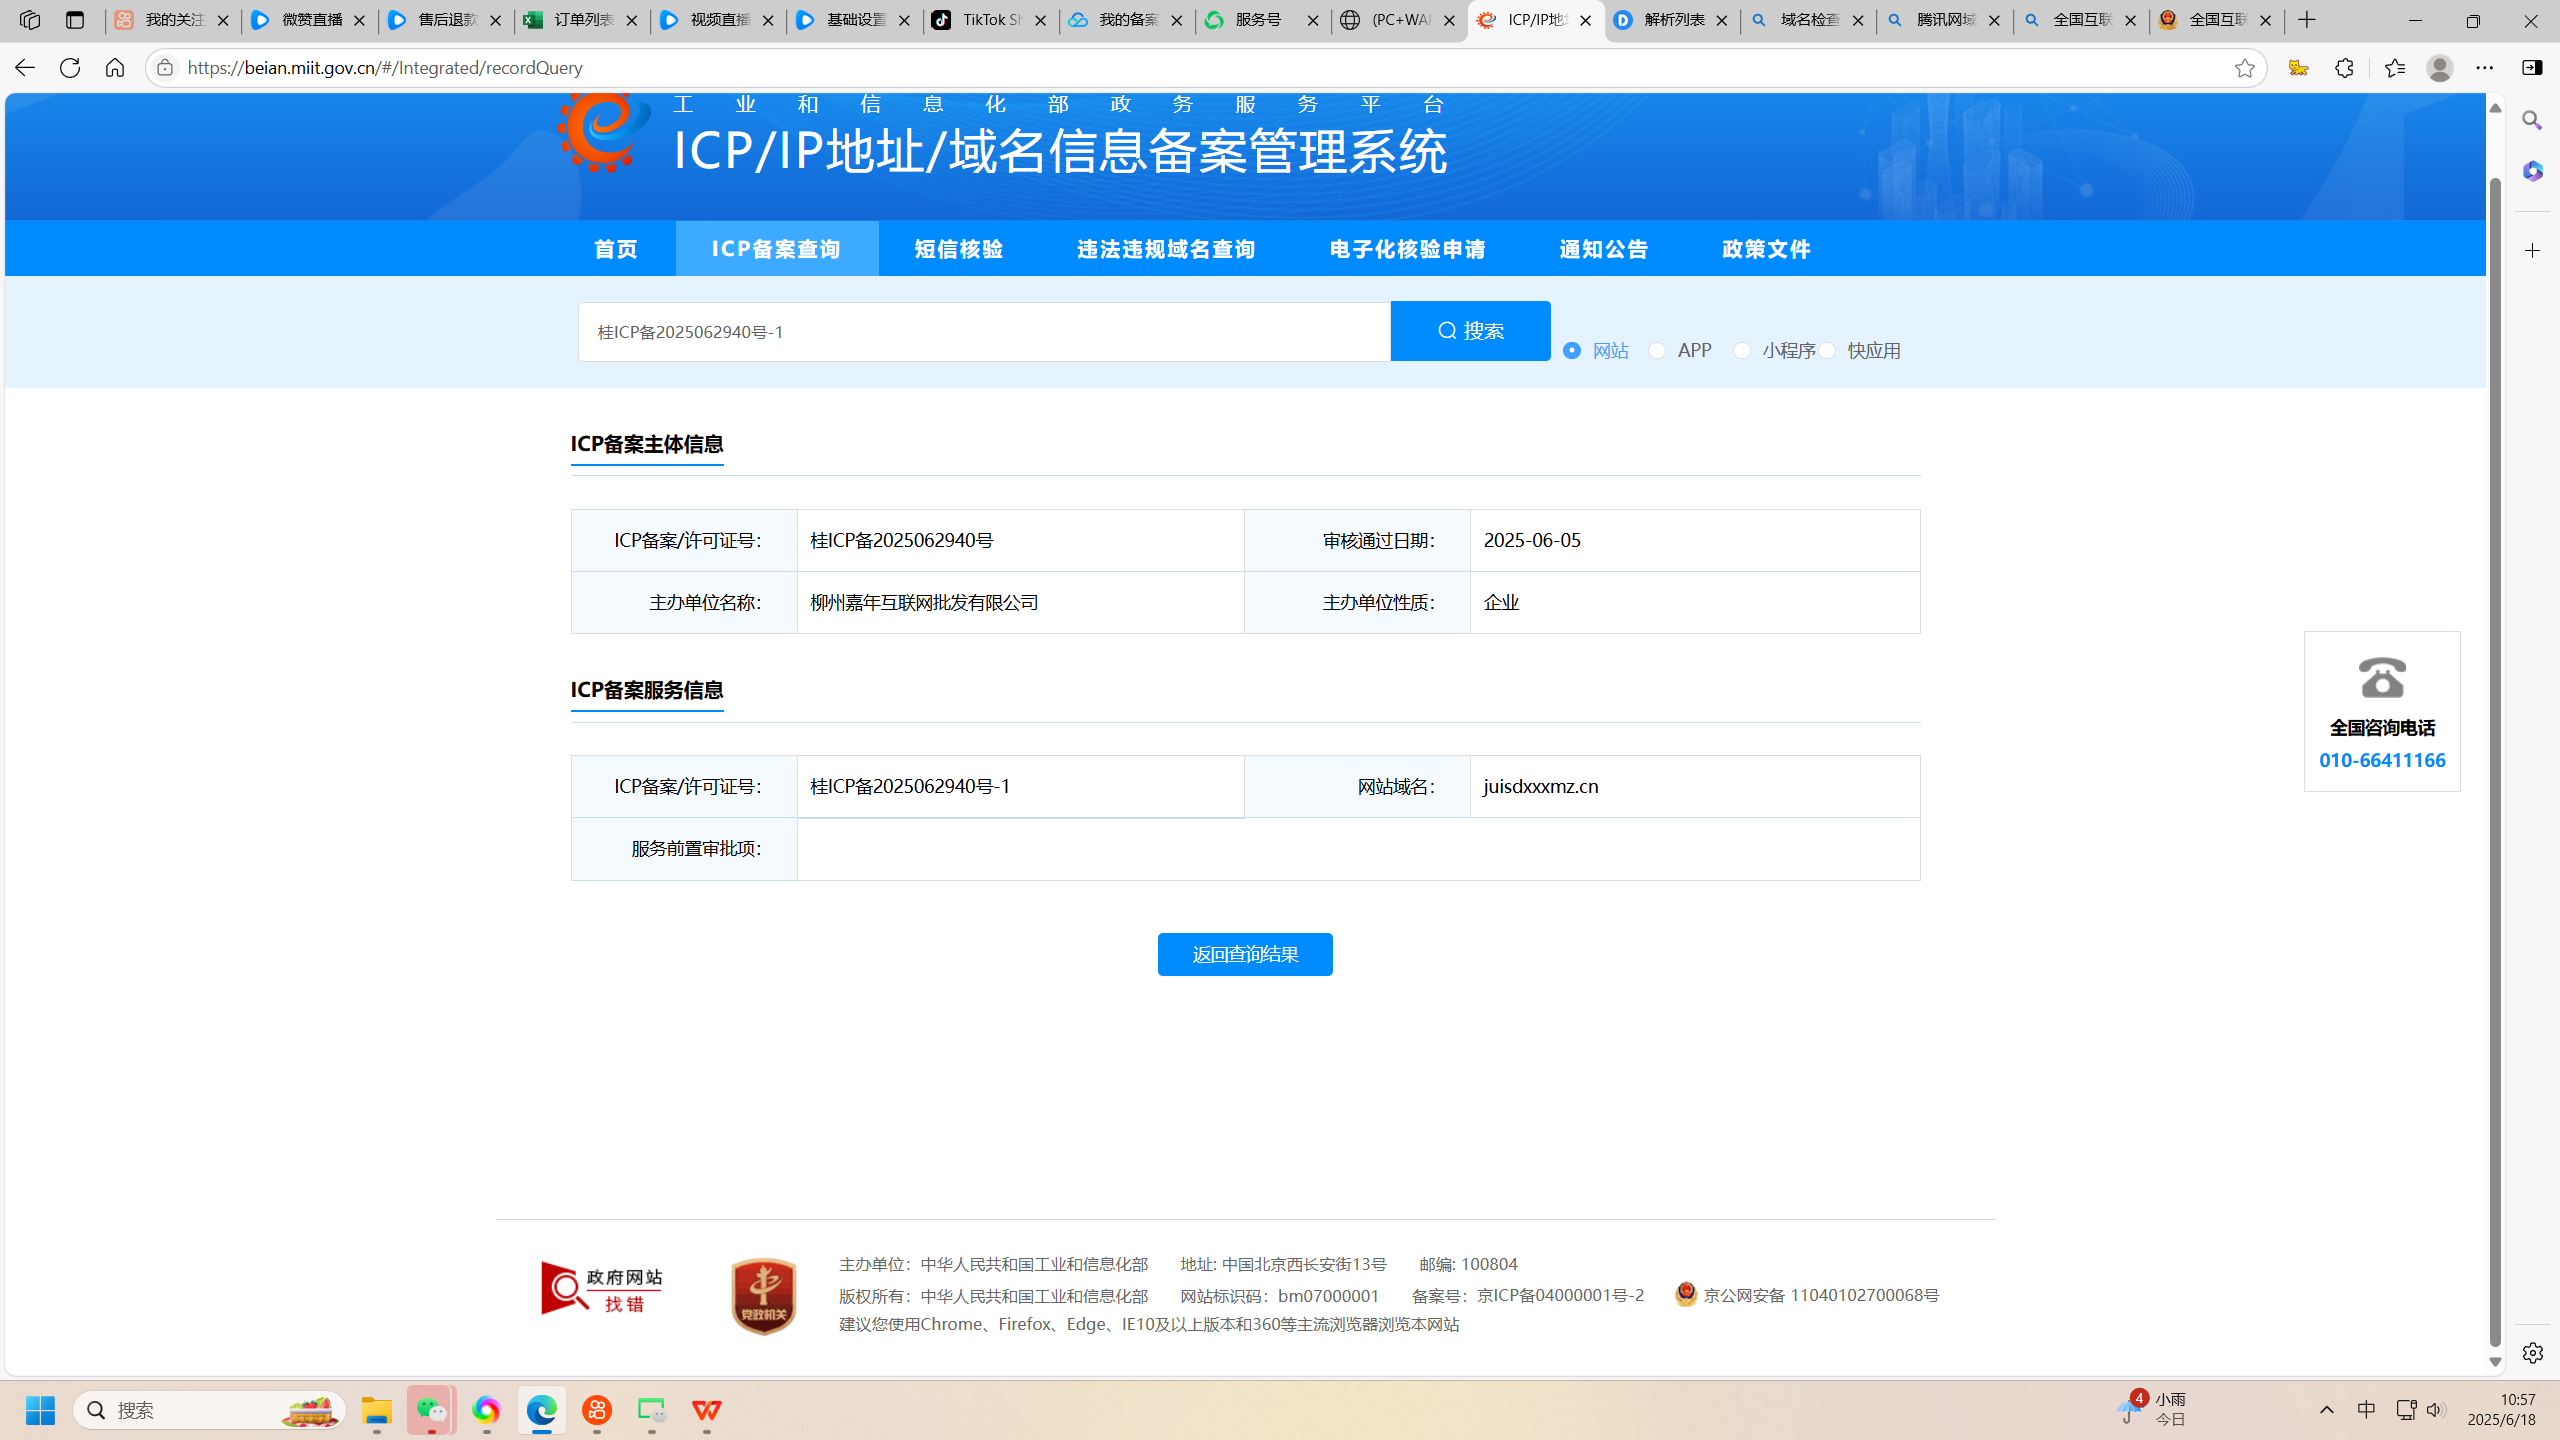
Task: Click the browser home icon
Action: point(115,67)
